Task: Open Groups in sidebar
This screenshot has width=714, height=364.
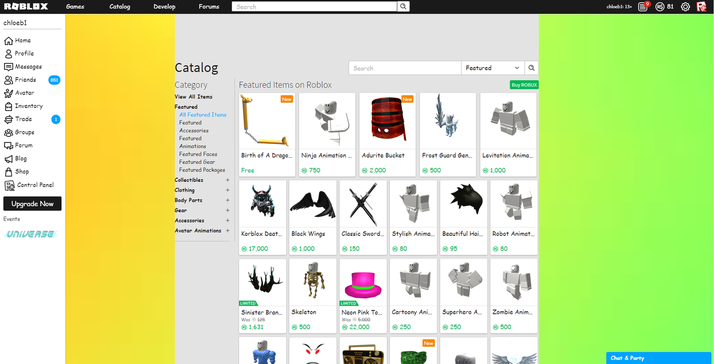Action: point(19,133)
